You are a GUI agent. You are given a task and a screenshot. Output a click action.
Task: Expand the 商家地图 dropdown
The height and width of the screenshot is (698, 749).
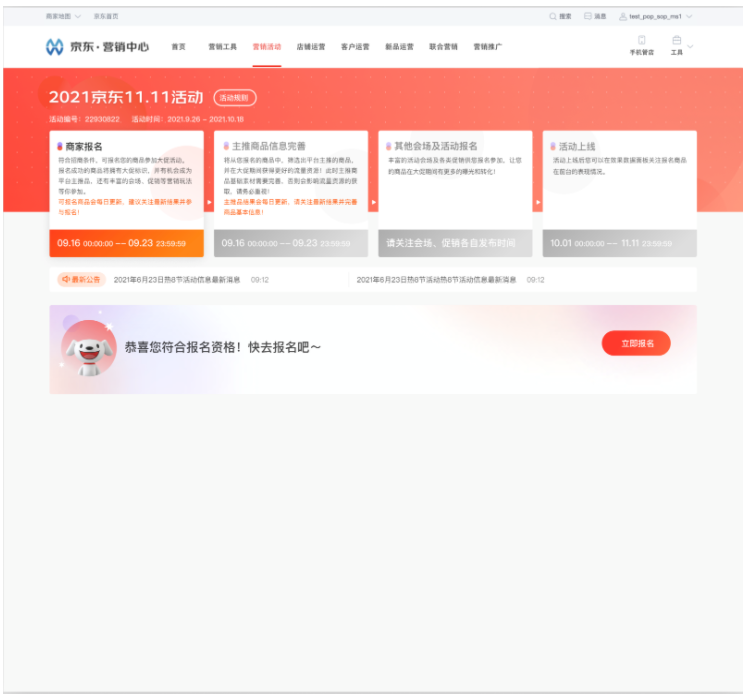pos(63,16)
